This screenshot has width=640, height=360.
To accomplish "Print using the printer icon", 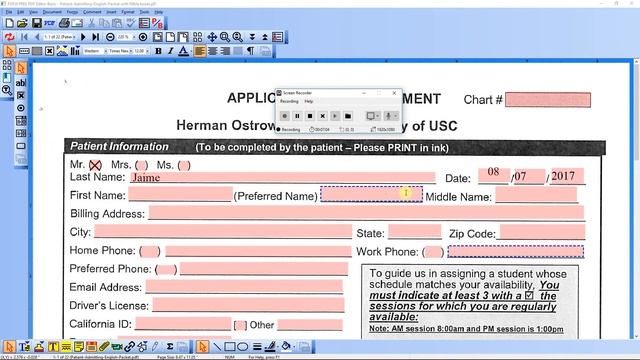I will 64,23.
